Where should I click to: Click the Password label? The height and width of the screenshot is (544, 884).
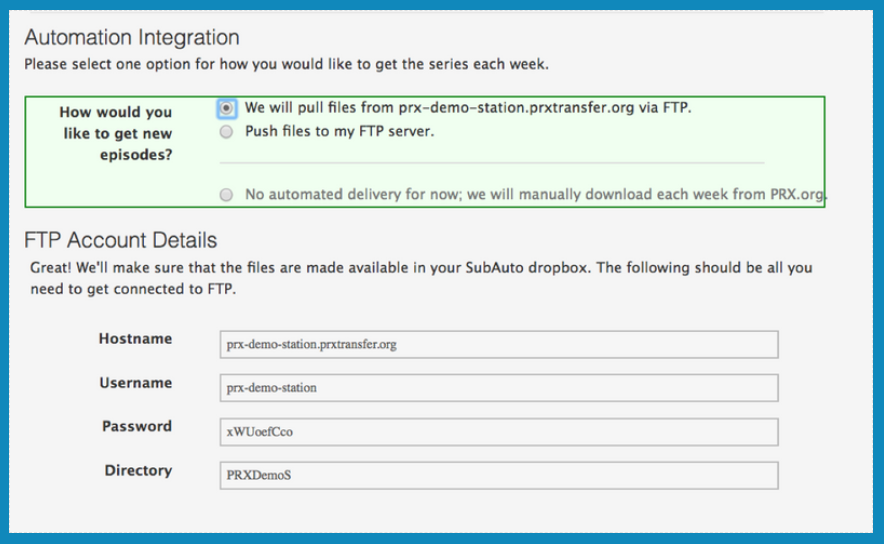137,426
